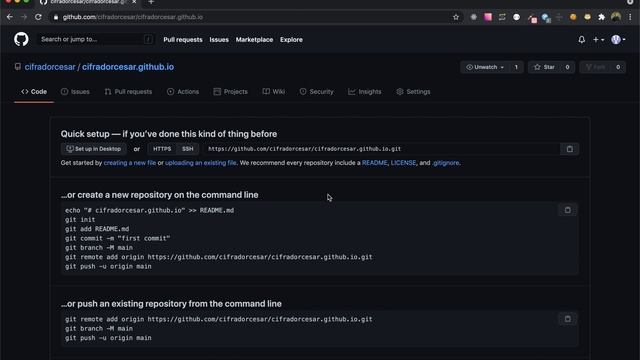This screenshot has height=360, width=640.
Task: Click the site lock icon in address bar
Action: click(56, 17)
